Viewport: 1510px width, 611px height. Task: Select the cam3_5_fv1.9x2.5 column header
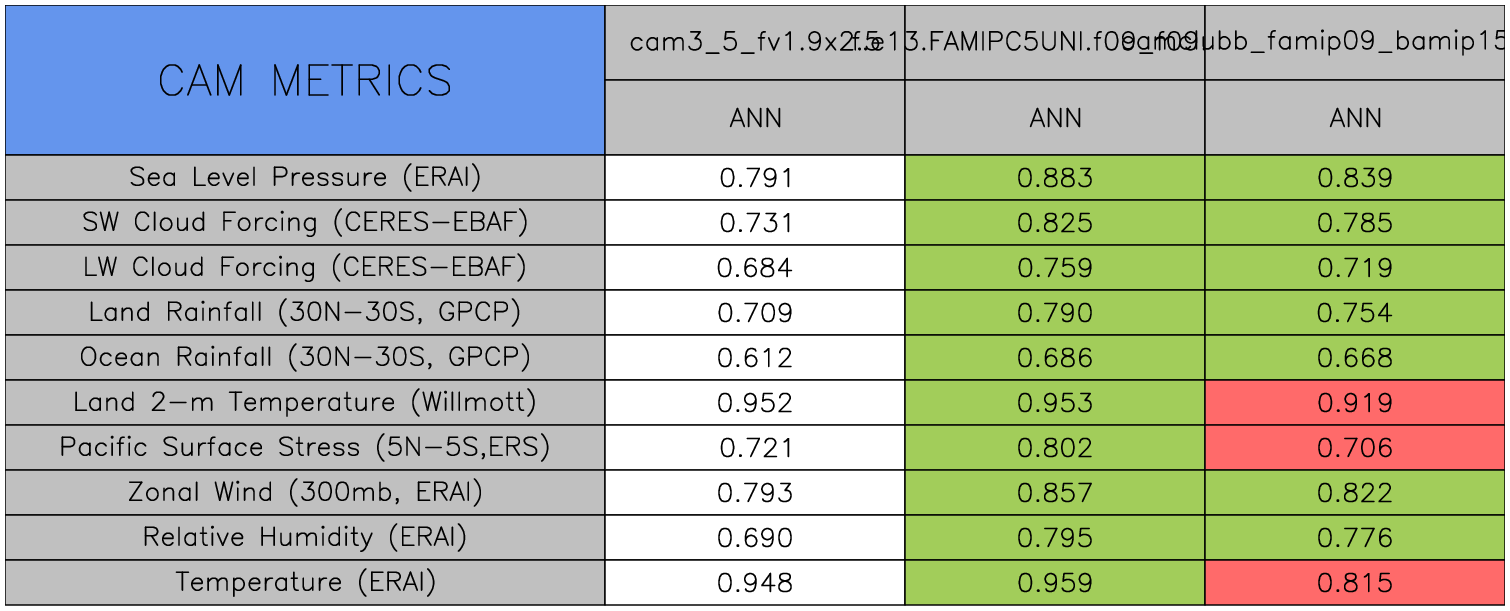click(x=755, y=43)
